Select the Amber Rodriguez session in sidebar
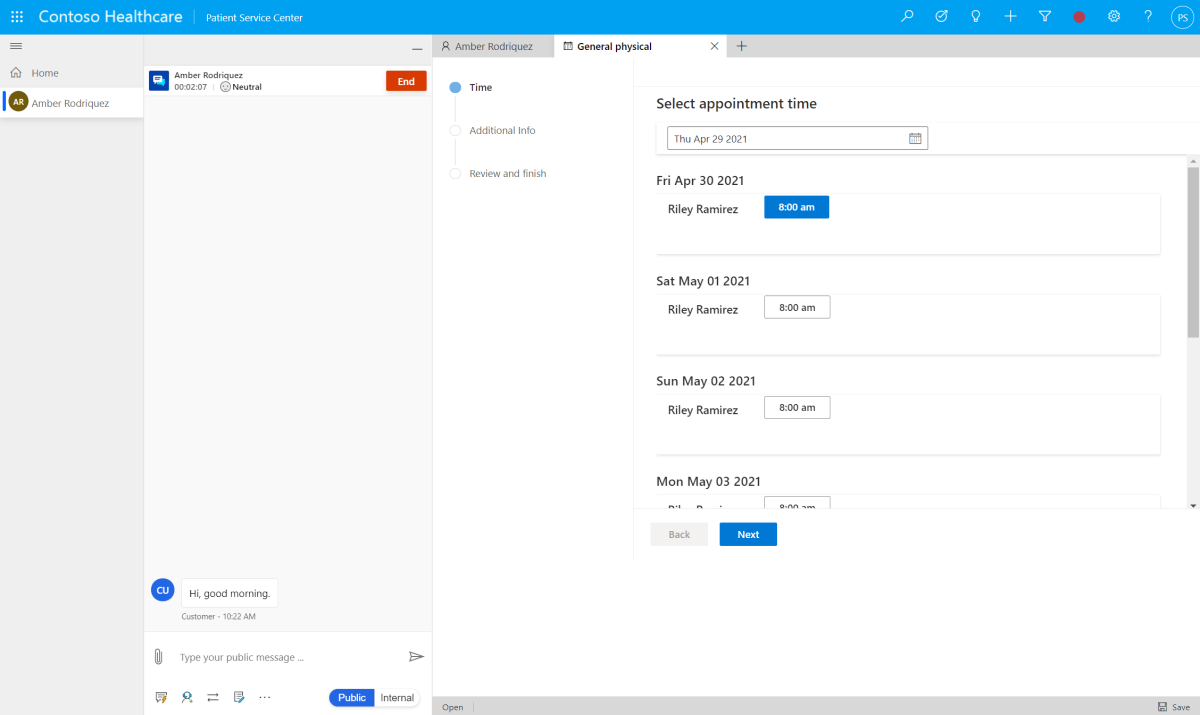This screenshot has height=715, width=1200. (72, 103)
